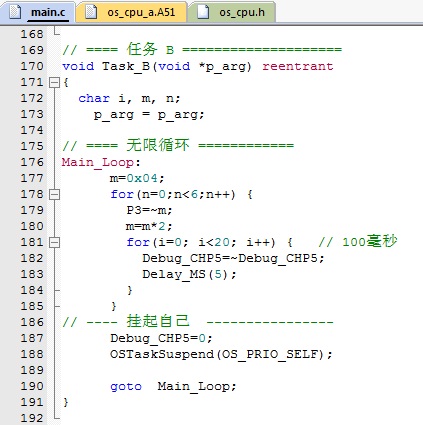Click line number 188 in the gutter
This screenshot has width=423, height=425.
coord(32,354)
